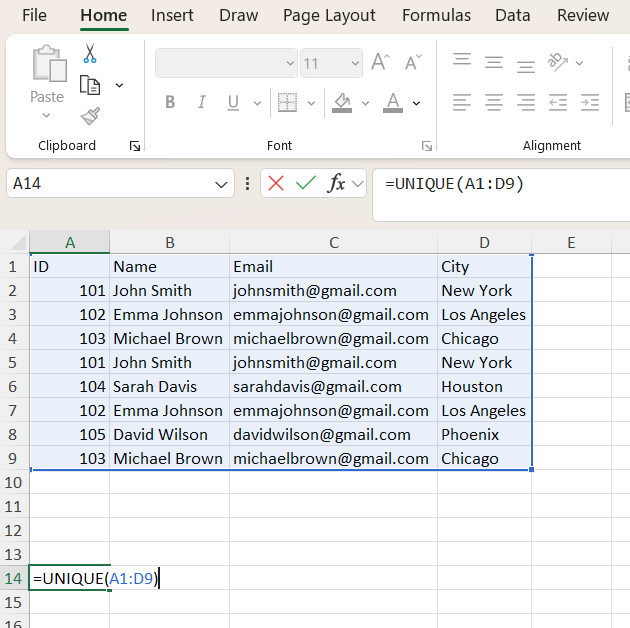This screenshot has width=630, height=628.
Task: Open the font size dropdown
Action: click(355, 63)
